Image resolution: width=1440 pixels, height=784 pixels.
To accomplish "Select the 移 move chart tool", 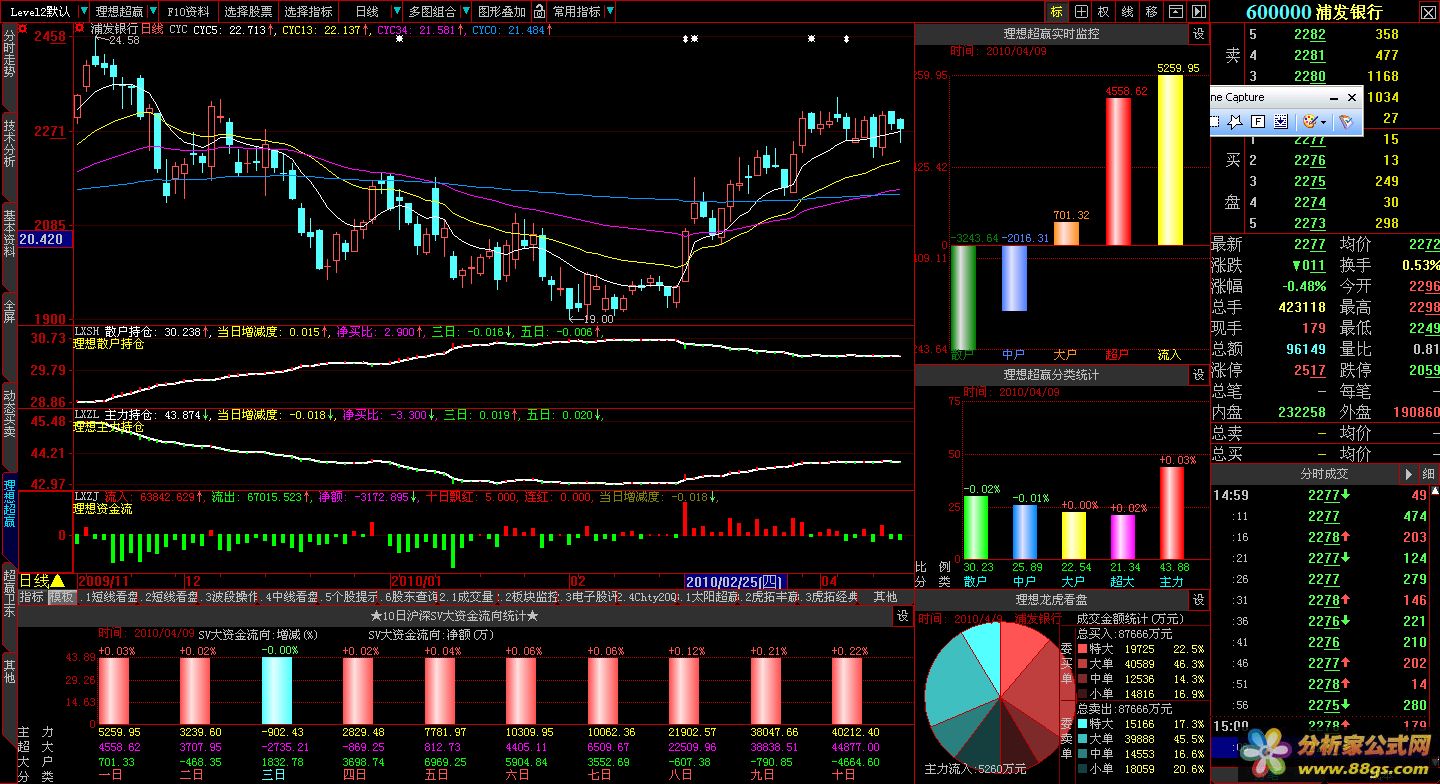I will coord(1151,12).
